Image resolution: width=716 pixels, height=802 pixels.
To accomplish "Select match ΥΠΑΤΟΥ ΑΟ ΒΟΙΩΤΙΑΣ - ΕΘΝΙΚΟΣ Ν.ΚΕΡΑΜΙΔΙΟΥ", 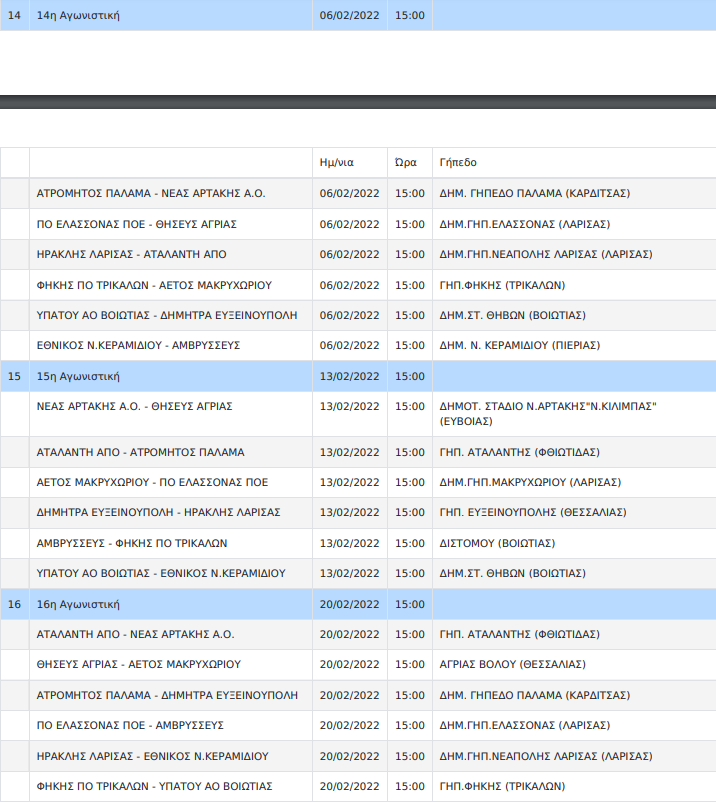I will (161, 573).
